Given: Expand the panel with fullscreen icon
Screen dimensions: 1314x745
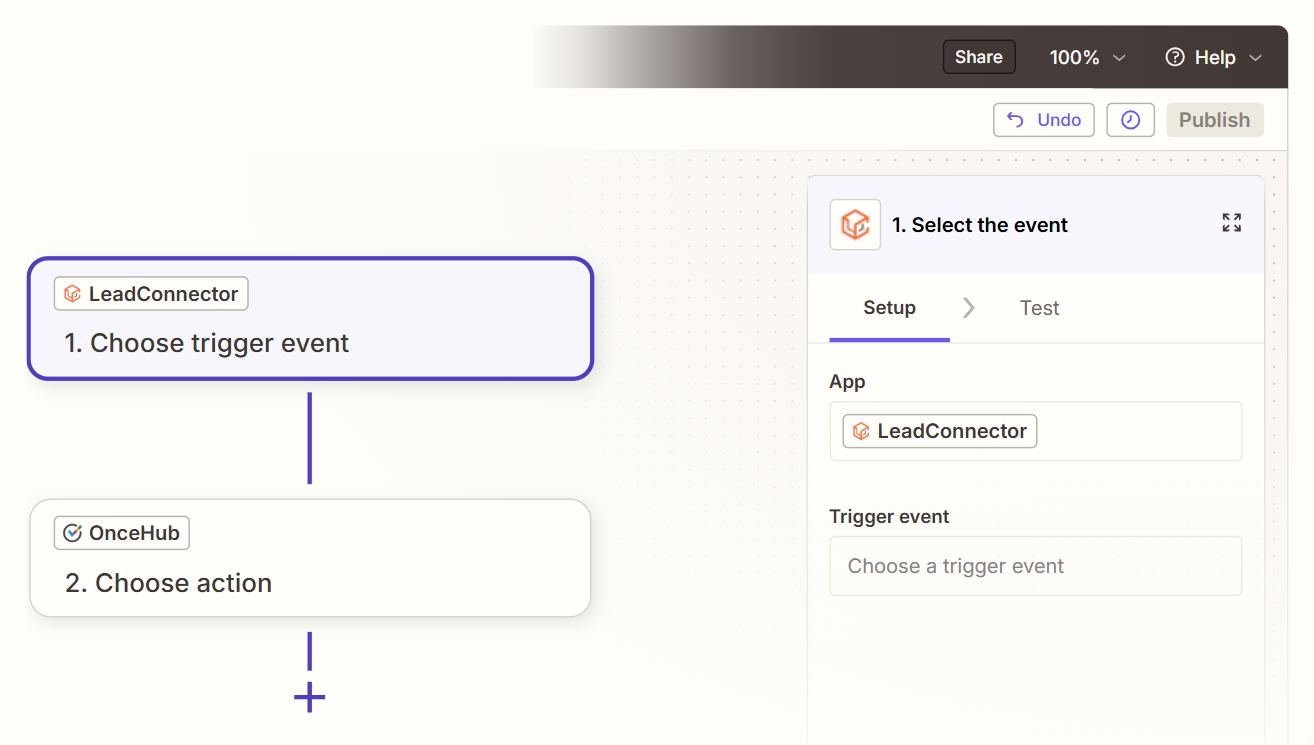Looking at the screenshot, I should 1232,223.
